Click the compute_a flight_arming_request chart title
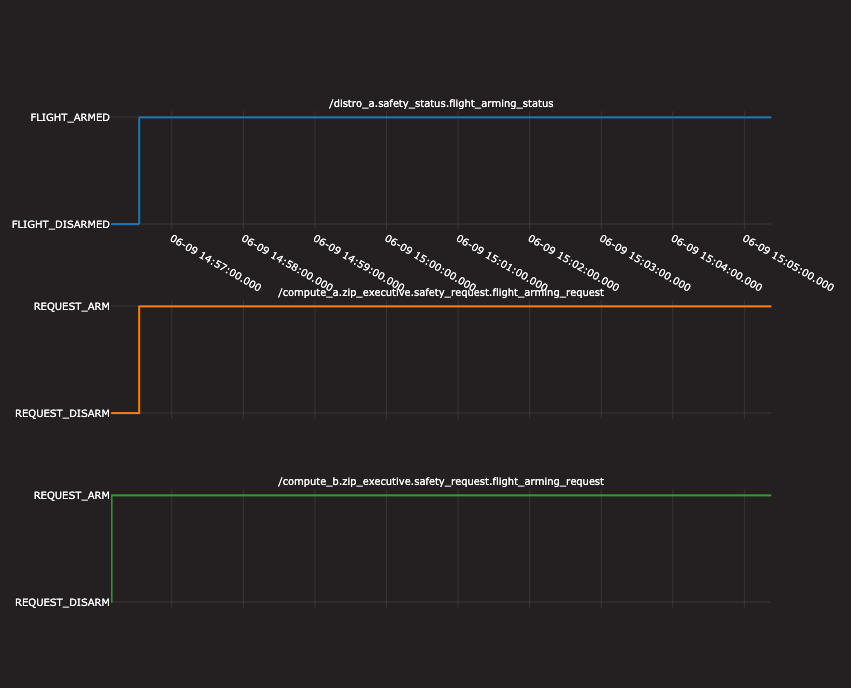 [441, 292]
